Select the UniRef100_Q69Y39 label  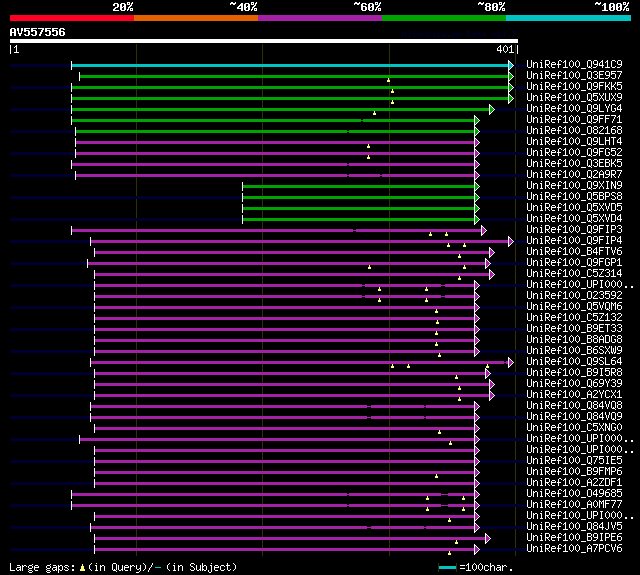[x=574, y=384]
